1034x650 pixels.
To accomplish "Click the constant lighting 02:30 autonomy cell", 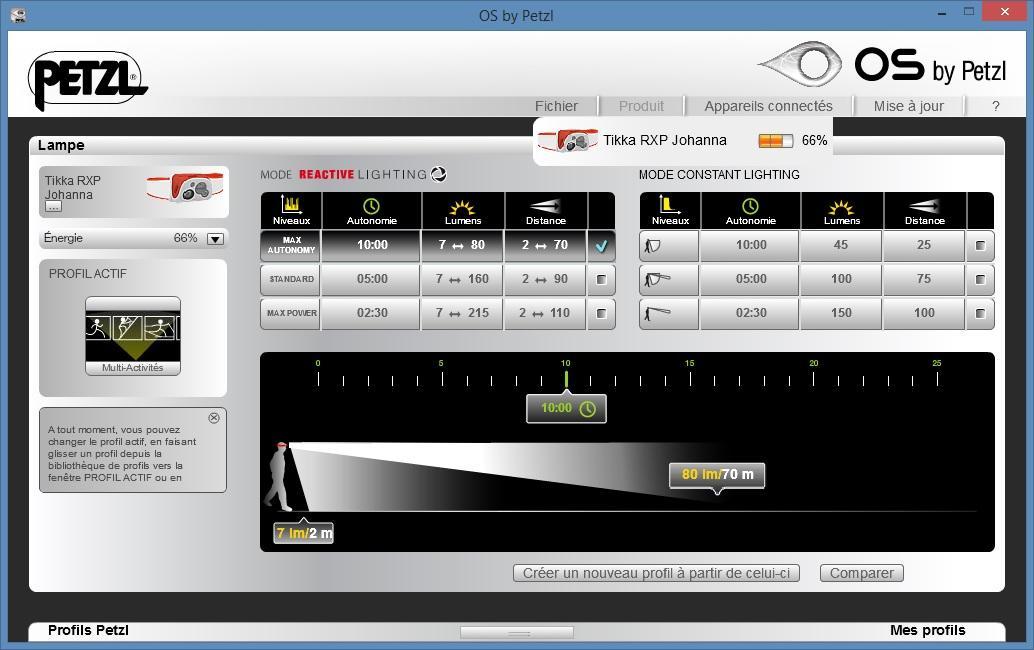I will pos(751,313).
